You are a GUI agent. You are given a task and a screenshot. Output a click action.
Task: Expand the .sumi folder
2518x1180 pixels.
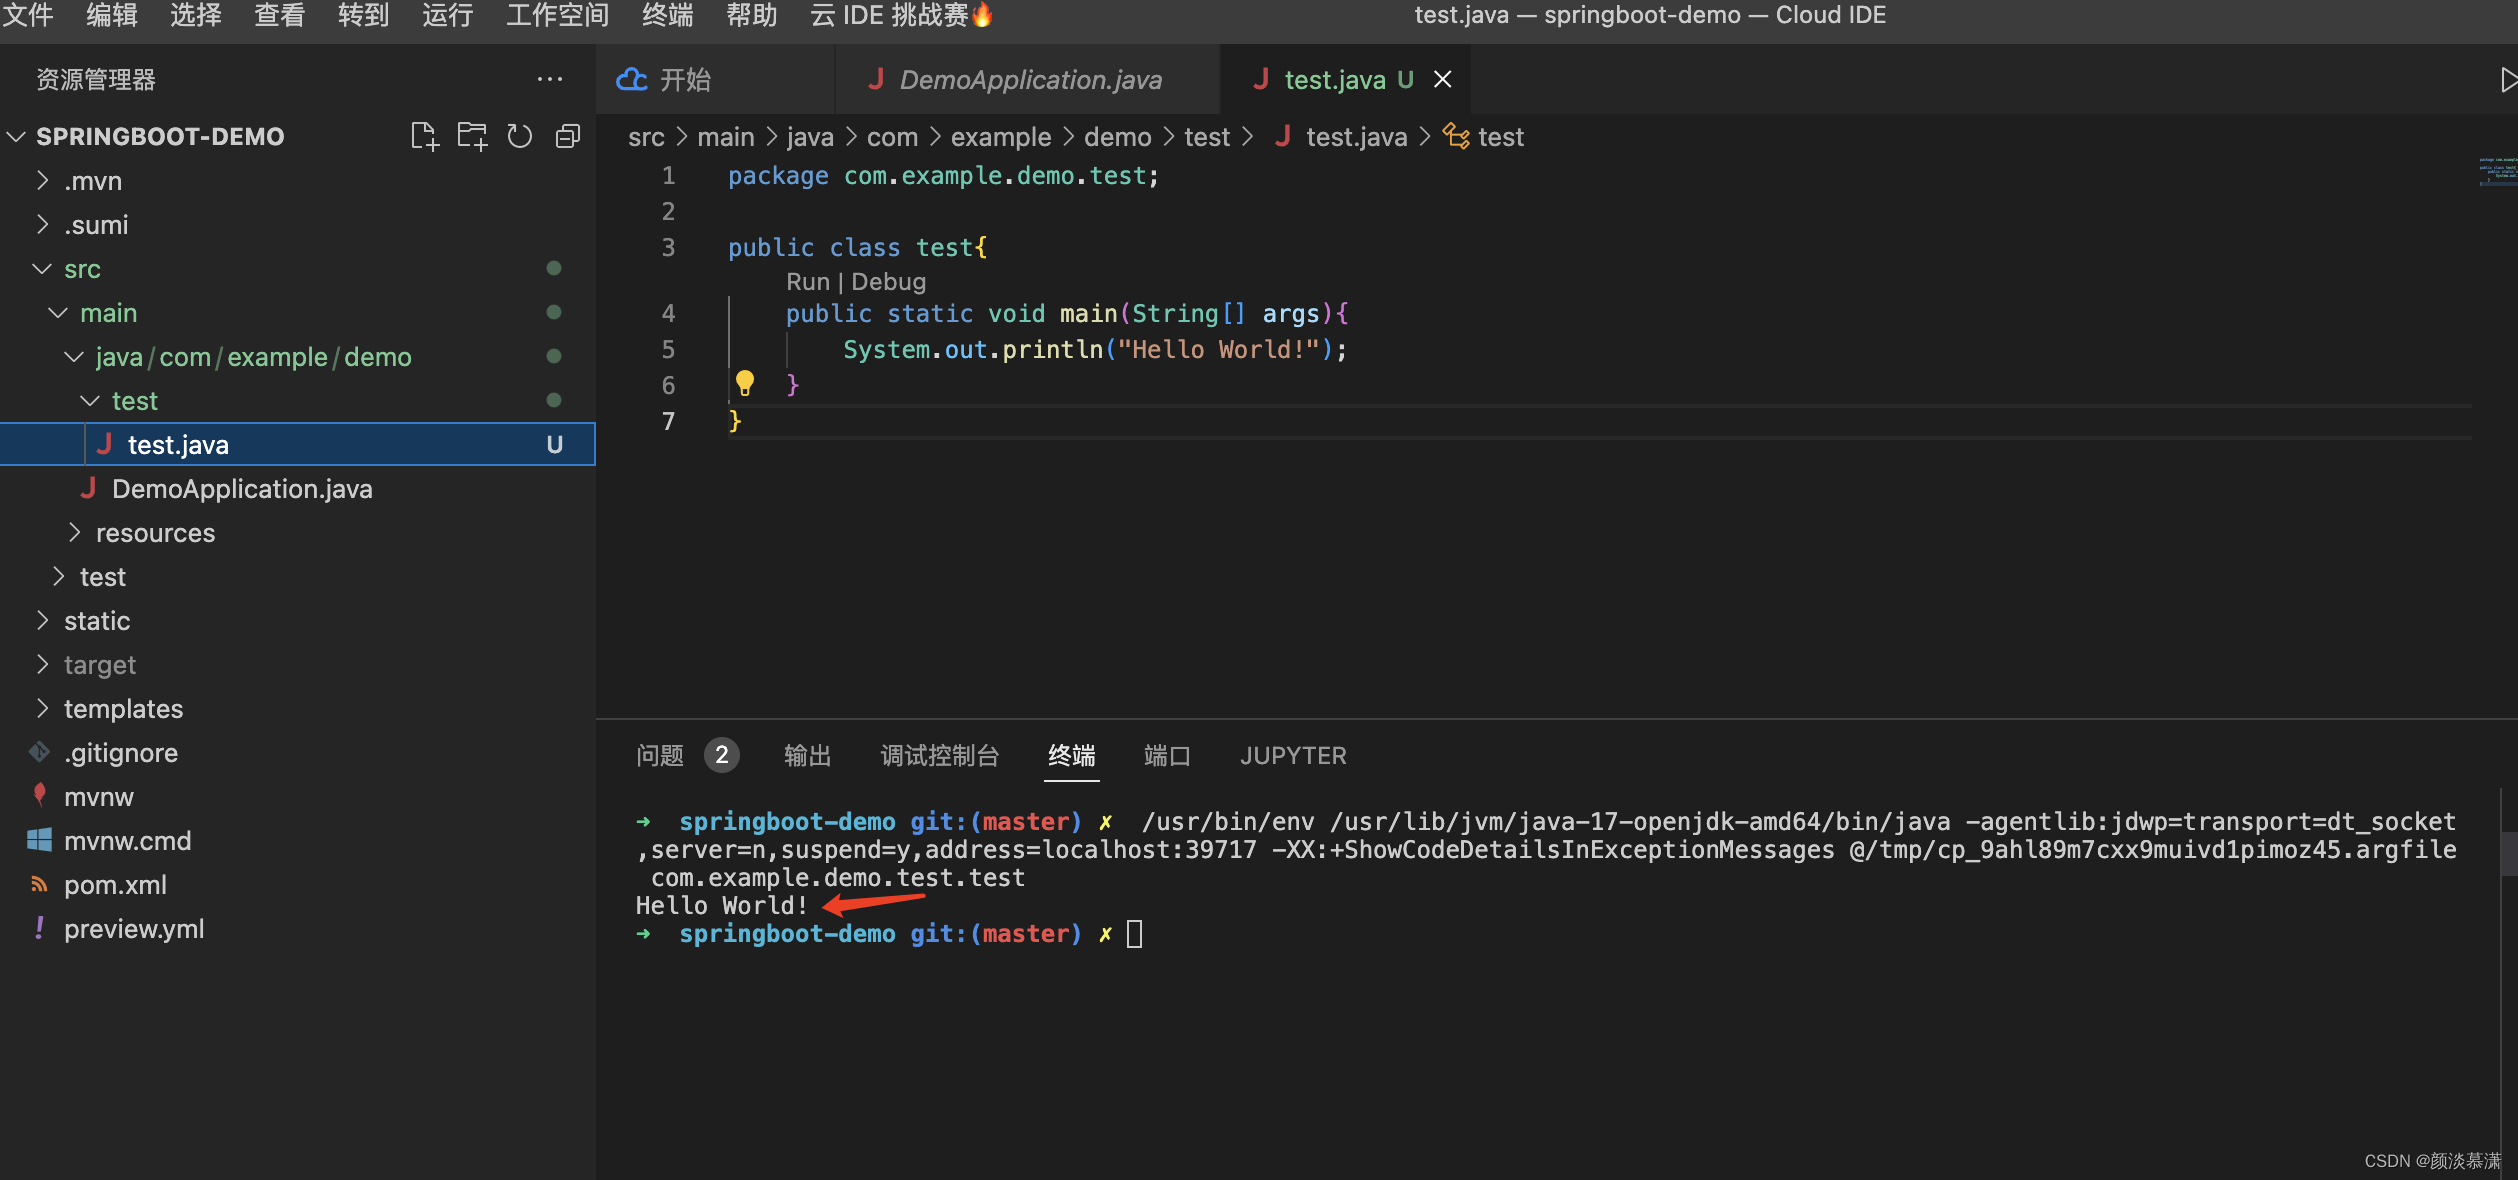tap(42, 224)
